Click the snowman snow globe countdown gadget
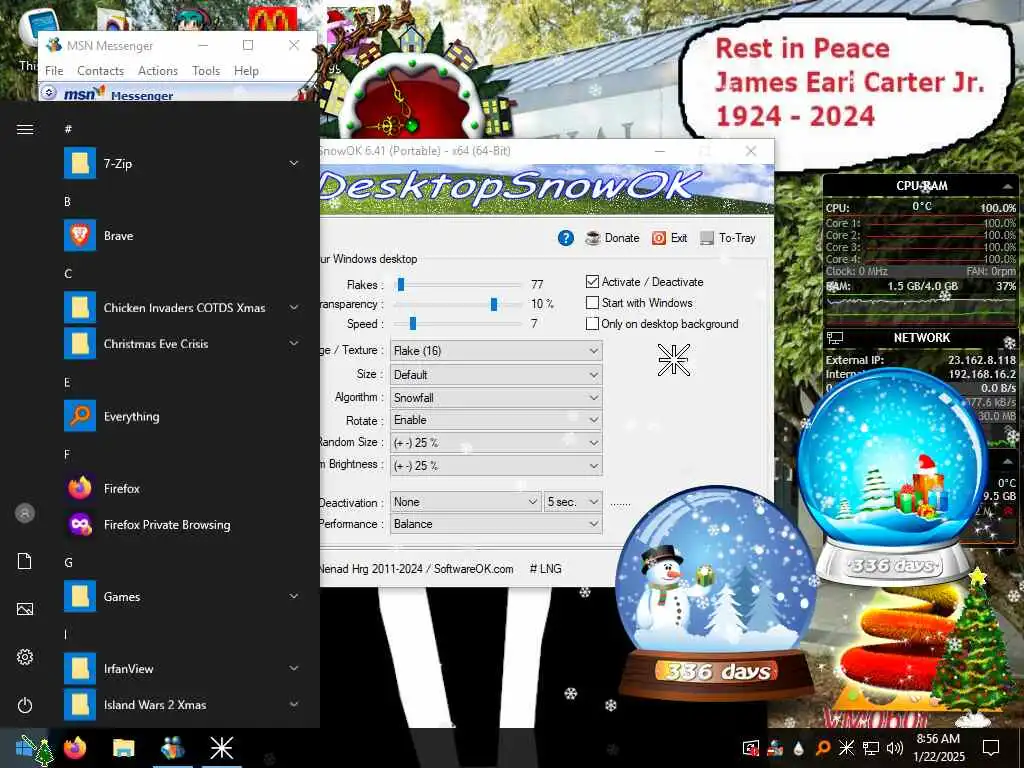 pyautogui.click(x=716, y=592)
